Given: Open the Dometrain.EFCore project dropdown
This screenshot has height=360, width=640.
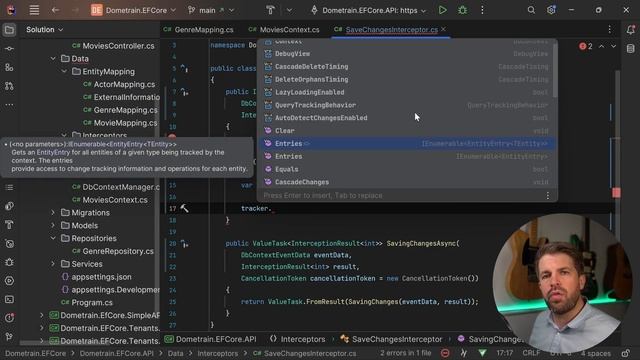Looking at the screenshot, I should tap(133, 10).
